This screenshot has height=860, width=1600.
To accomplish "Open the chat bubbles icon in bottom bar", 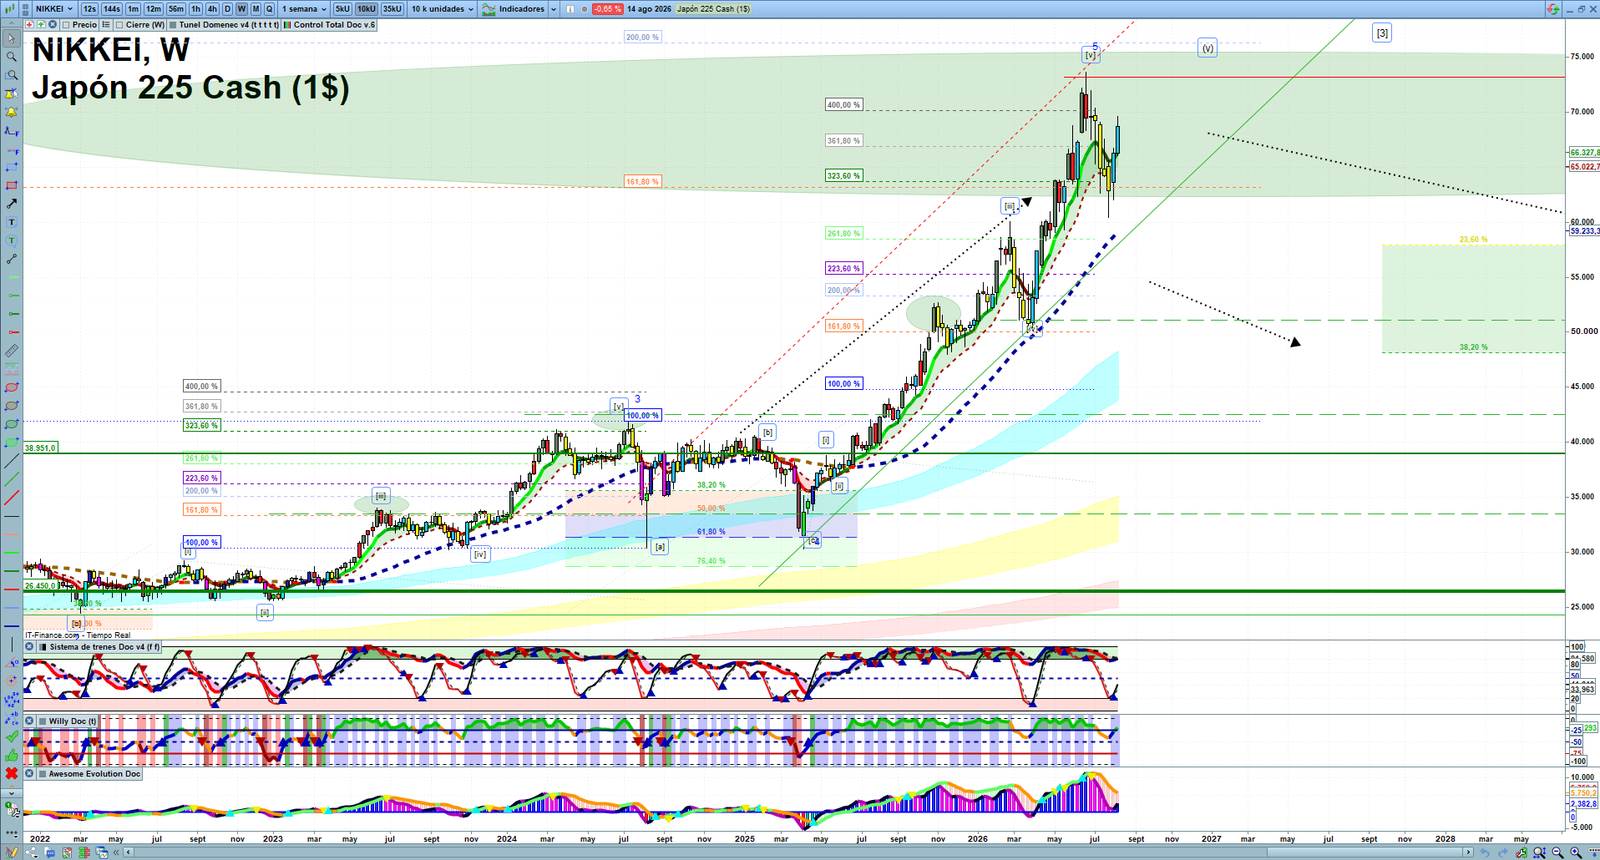I will pyautogui.click(x=50, y=852).
